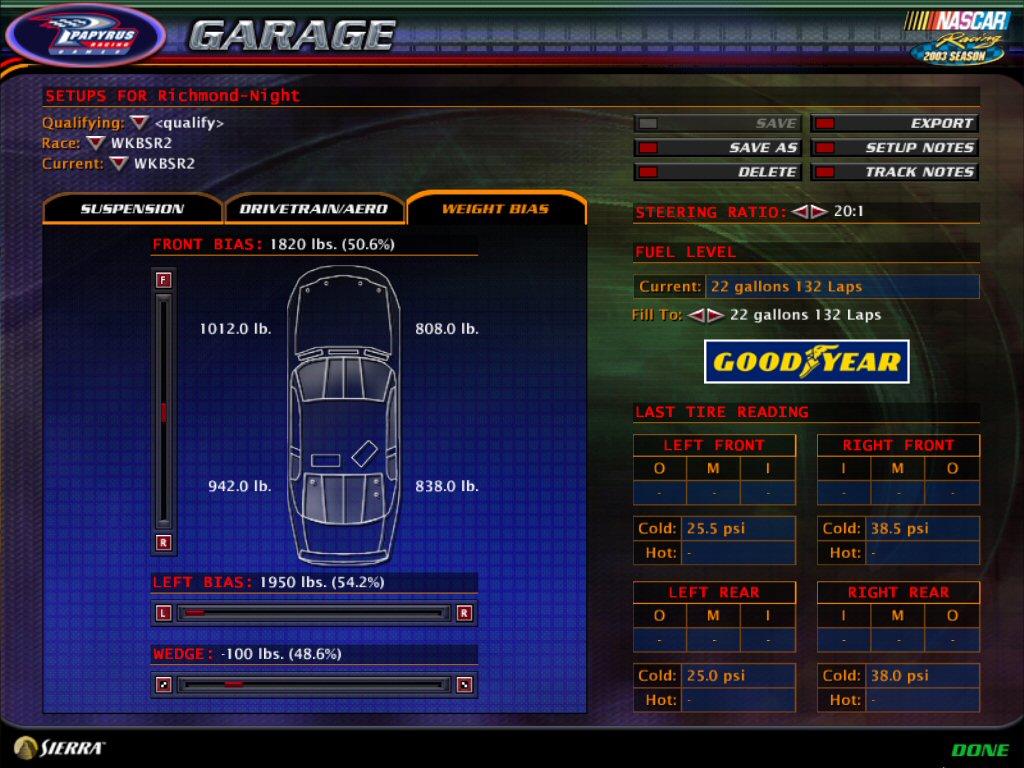Decrease Fill To fuel level arrow
This screenshot has height=768, width=1024.
pyautogui.click(x=695, y=315)
